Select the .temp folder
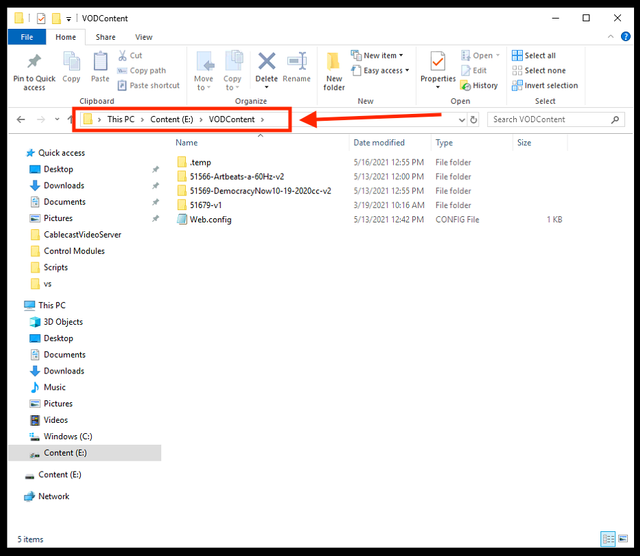The height and width of the screenshot is (556, 640). [200, 162]
